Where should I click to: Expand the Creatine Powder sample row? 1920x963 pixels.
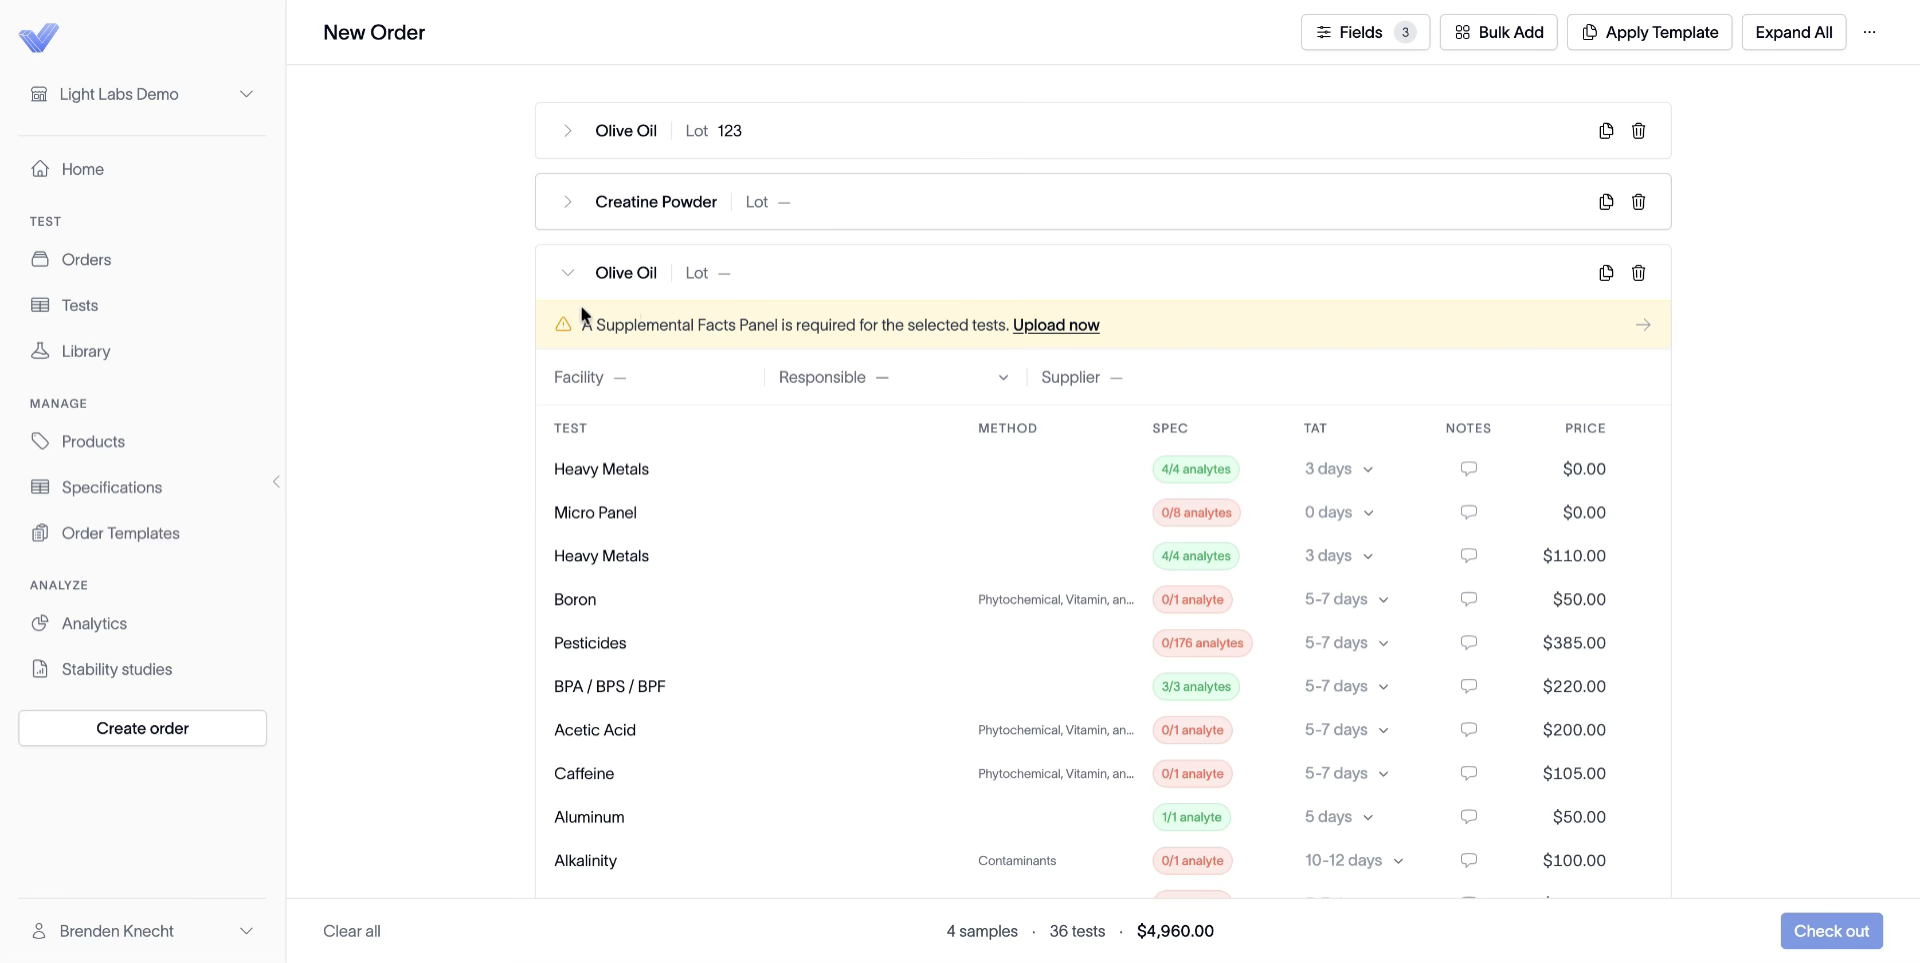[567, 202]
